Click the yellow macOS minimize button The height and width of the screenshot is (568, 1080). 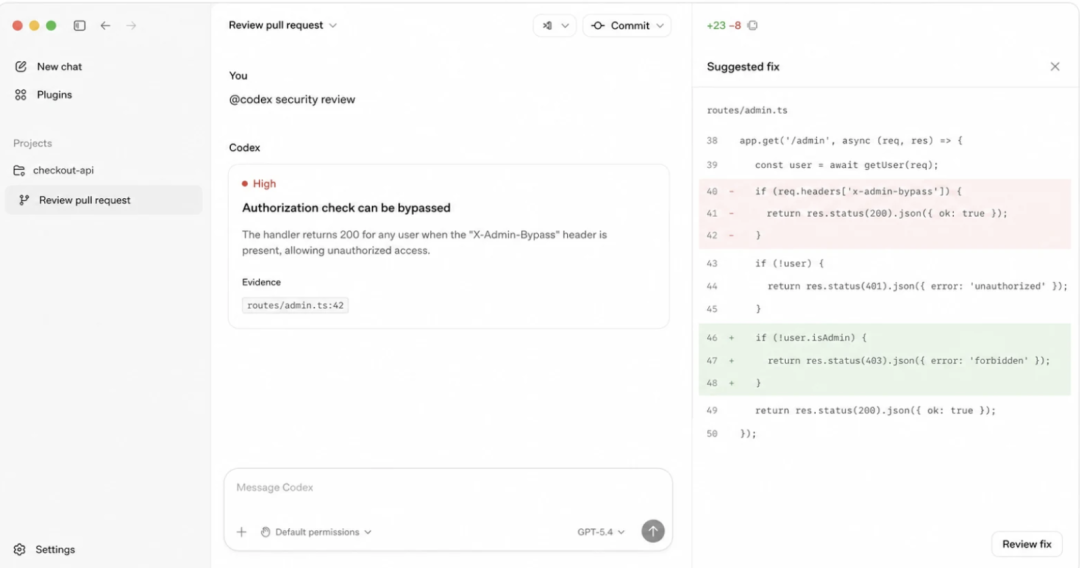tap(34, 25)
